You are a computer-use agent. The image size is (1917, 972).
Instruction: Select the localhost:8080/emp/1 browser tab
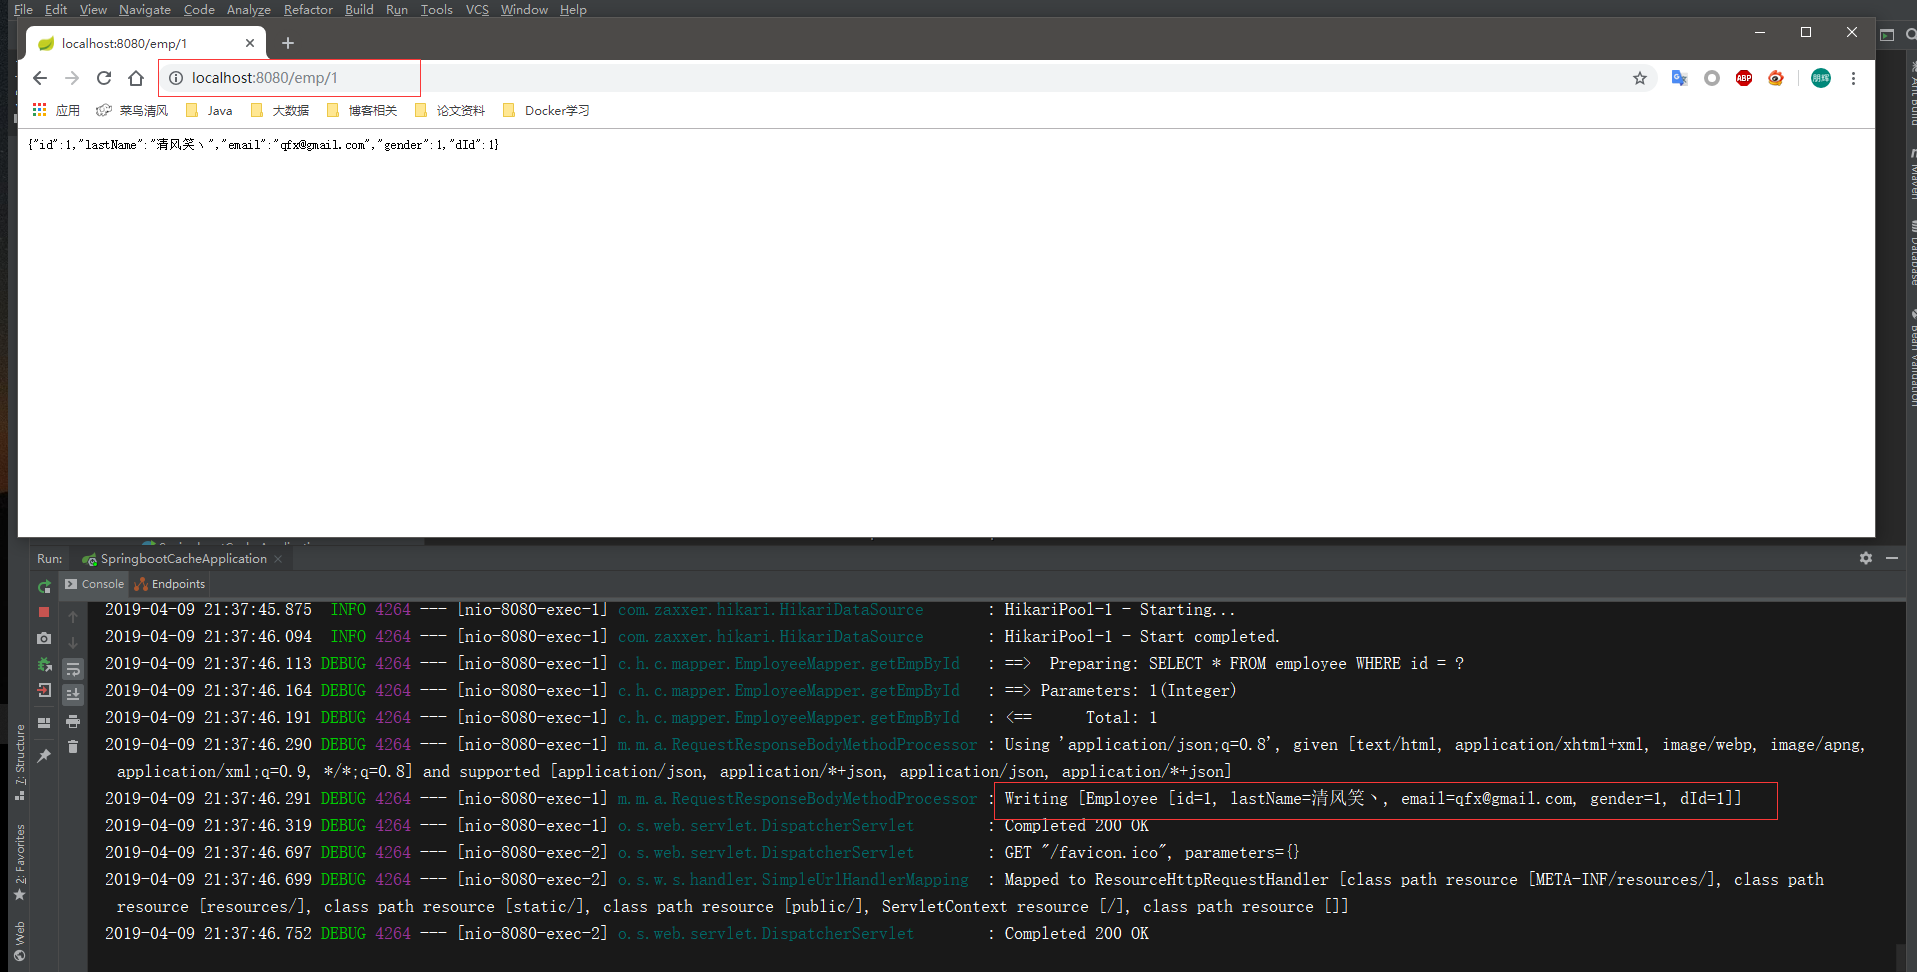pos(146,43)
